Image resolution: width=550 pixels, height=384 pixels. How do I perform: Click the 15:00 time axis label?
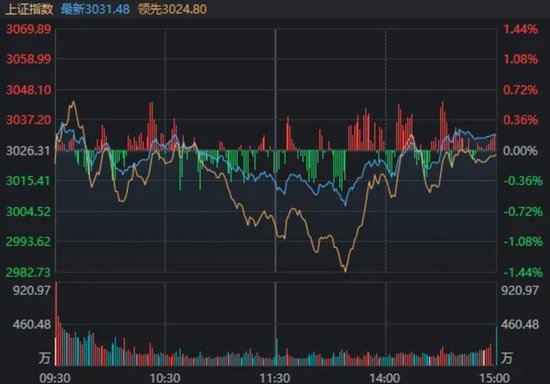pyautogui.click(x=494, y=378)
